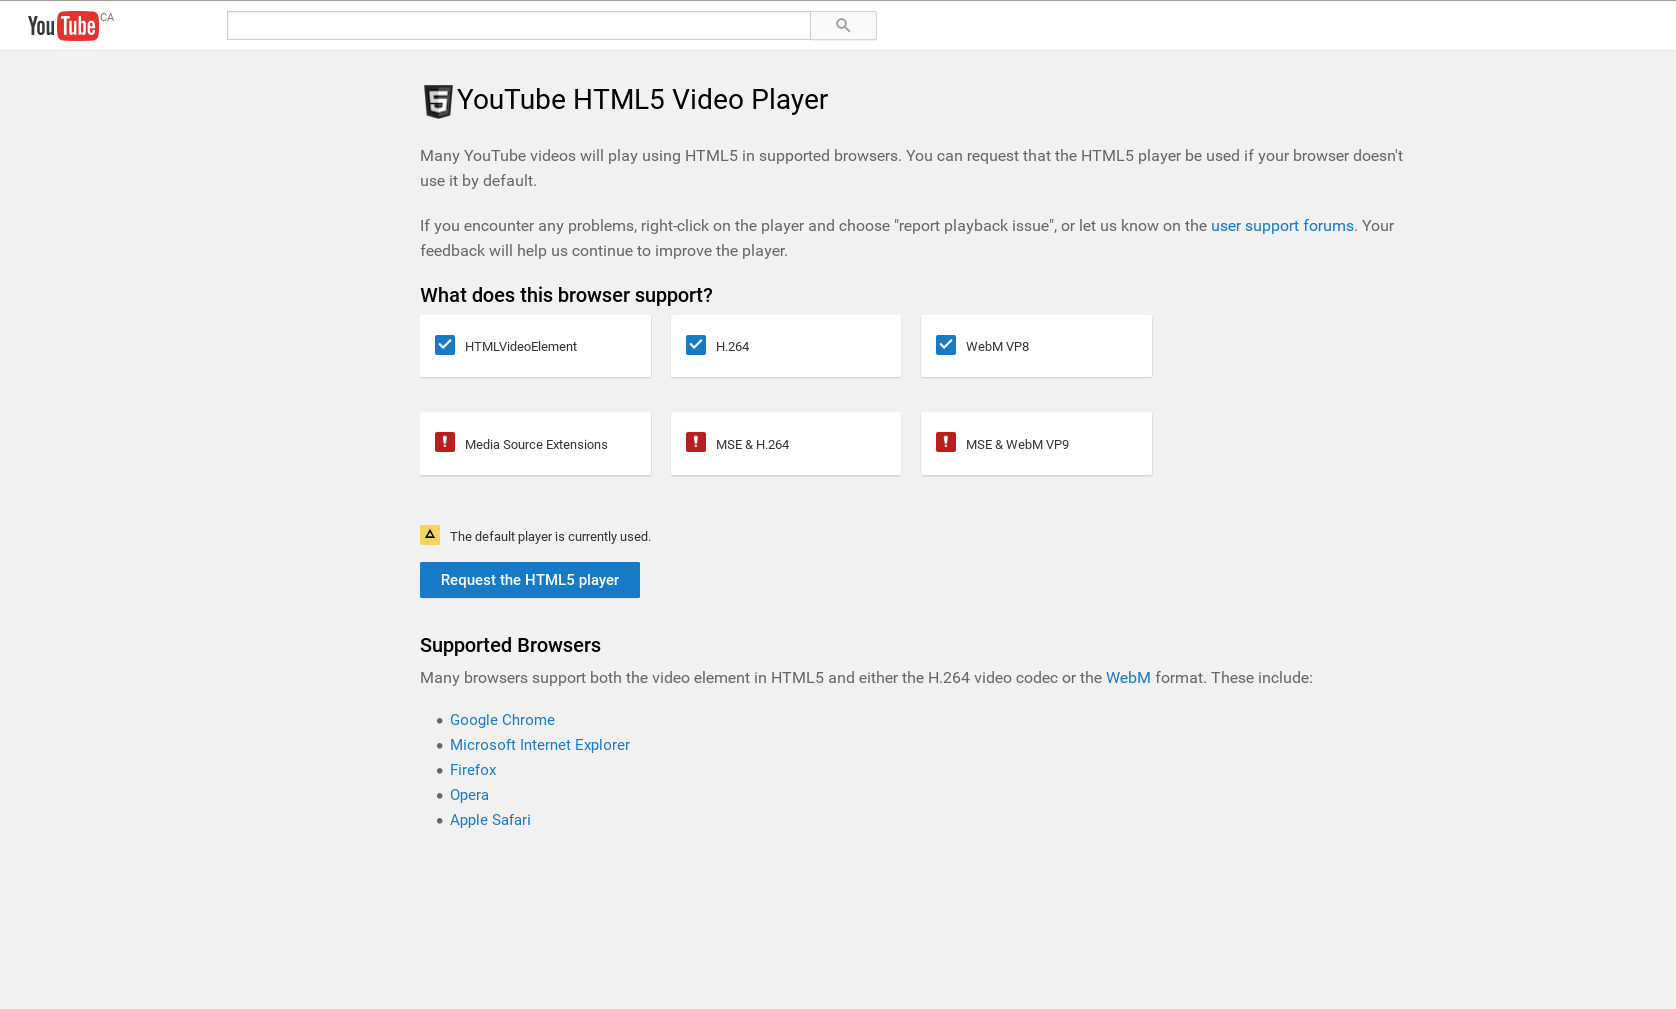Open the Google Chrome link
Viewport: 1676px width, 1009px height.
pos(502,720)
